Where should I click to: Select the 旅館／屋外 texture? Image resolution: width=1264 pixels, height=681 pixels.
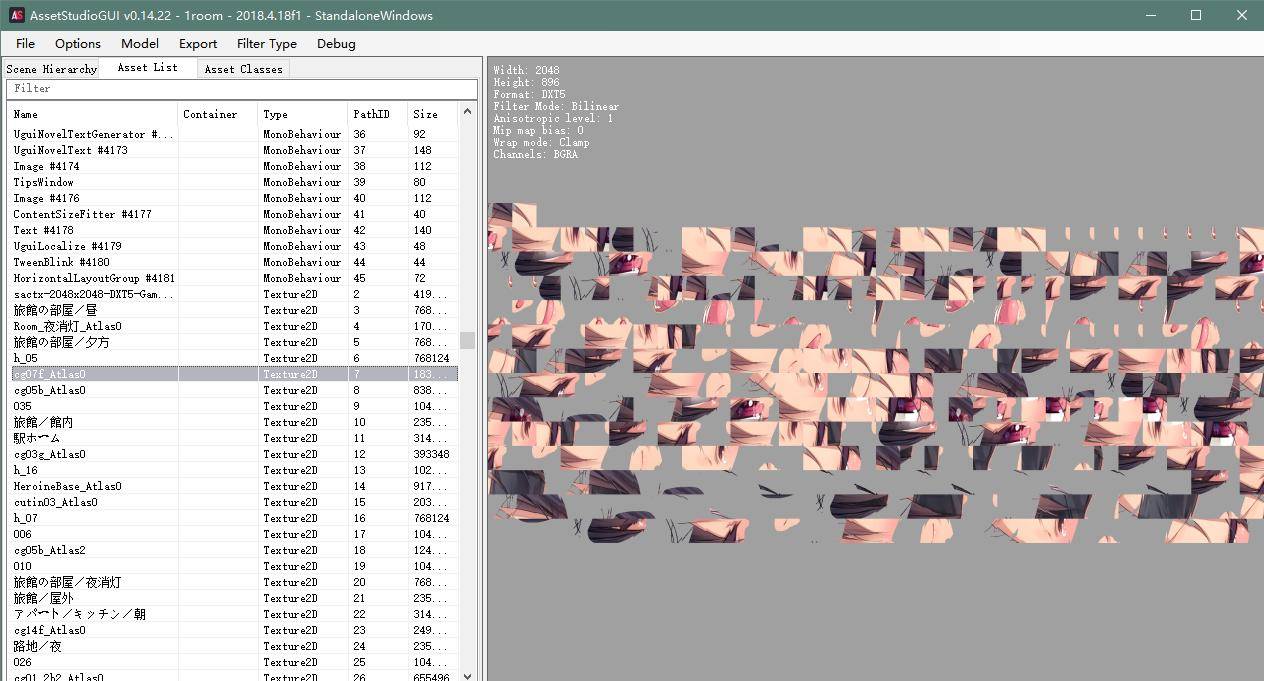[233, 598]
